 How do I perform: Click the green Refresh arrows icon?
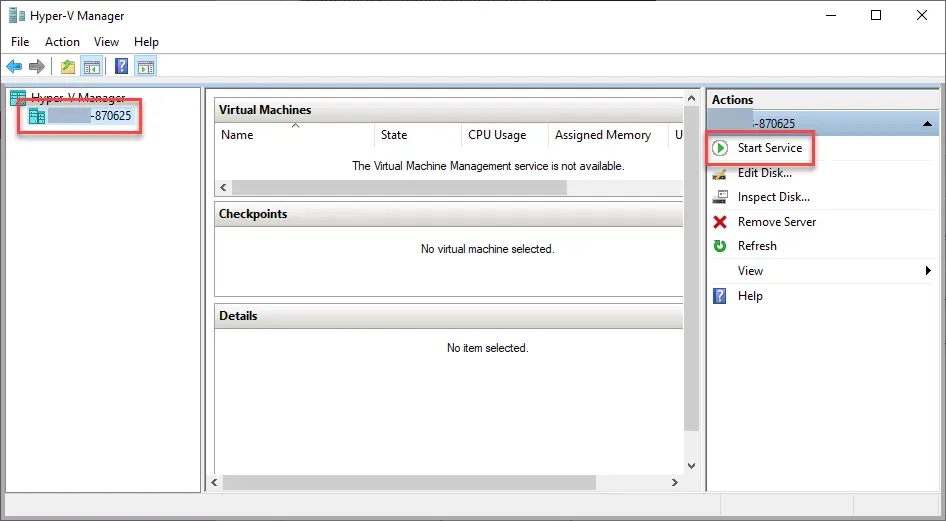coord(720,246)
